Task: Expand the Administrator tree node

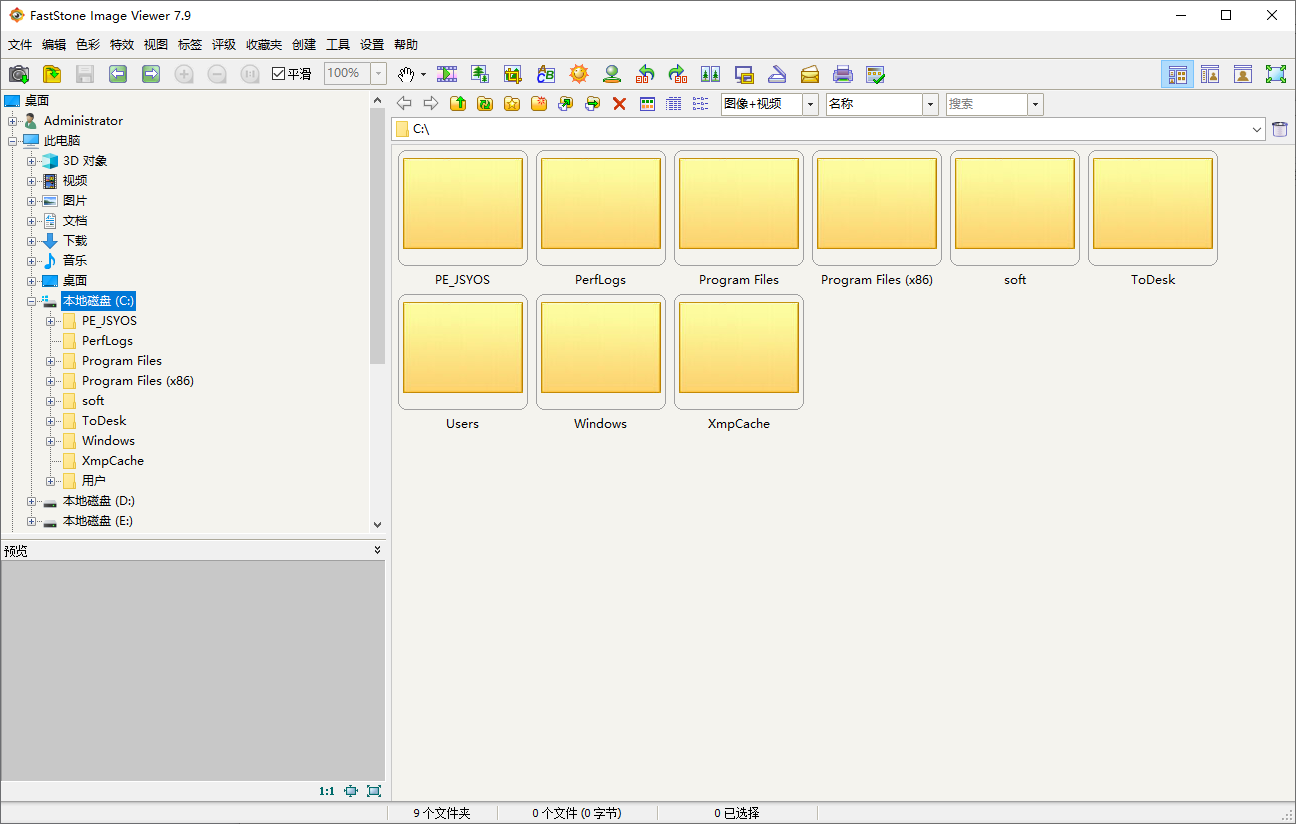Action: (13, 121)
